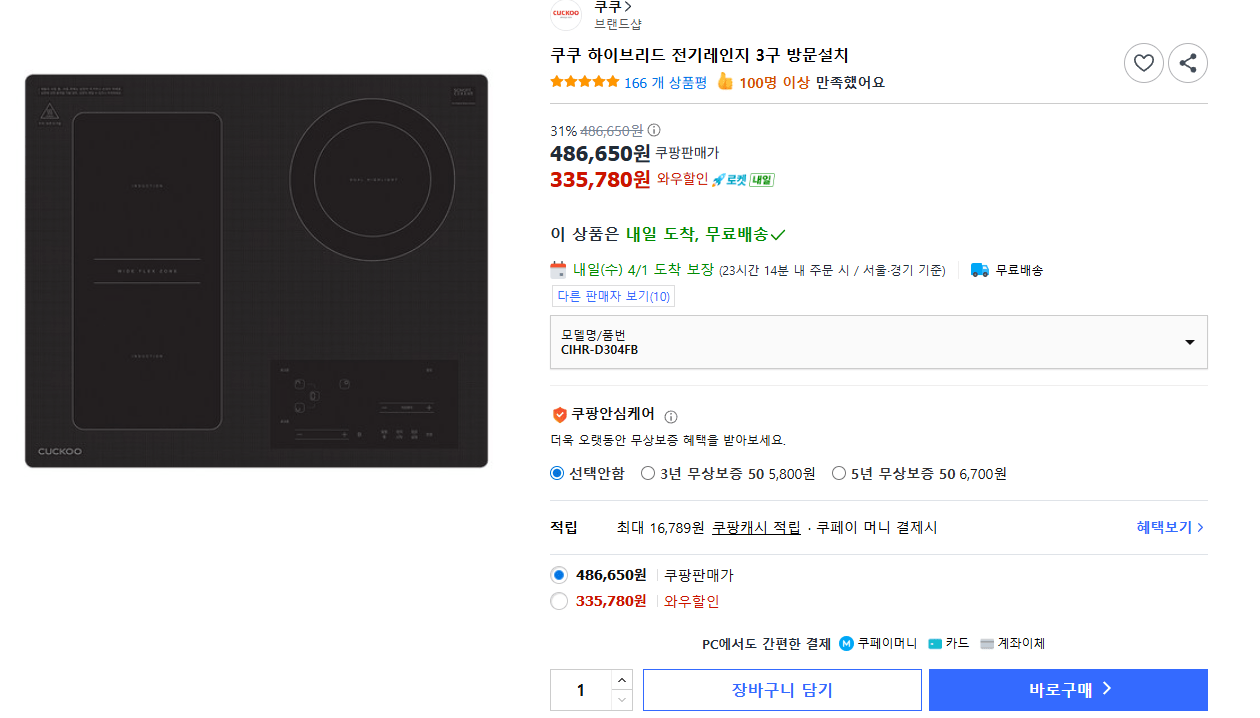Open the CUCKOO brand logo
Image resolution: width=1260 pixels, height=718 pixels.
565,15
